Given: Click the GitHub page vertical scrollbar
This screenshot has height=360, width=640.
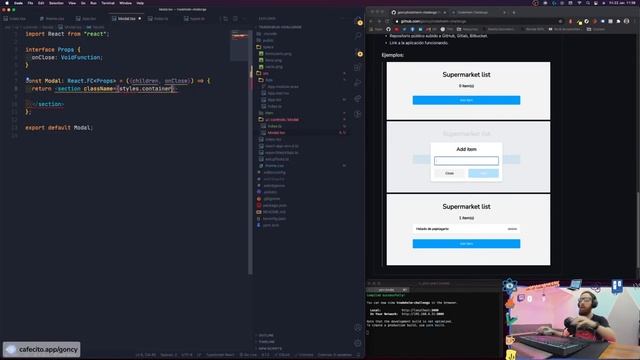Looking at the screenshot, I should pos(638,230).
